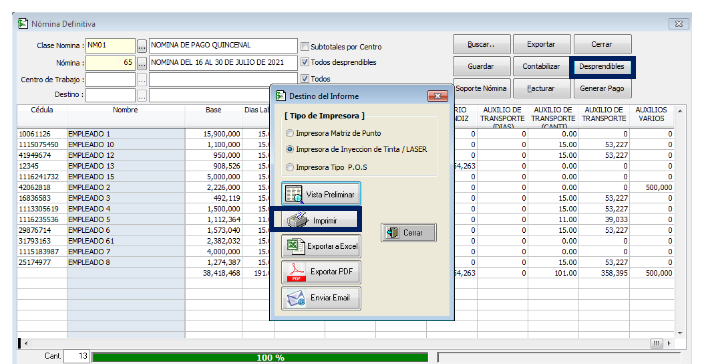Click the Destino del Informe title icon
Image resolution: width=705 pixels, height=364 pixels.
[281, 96]
